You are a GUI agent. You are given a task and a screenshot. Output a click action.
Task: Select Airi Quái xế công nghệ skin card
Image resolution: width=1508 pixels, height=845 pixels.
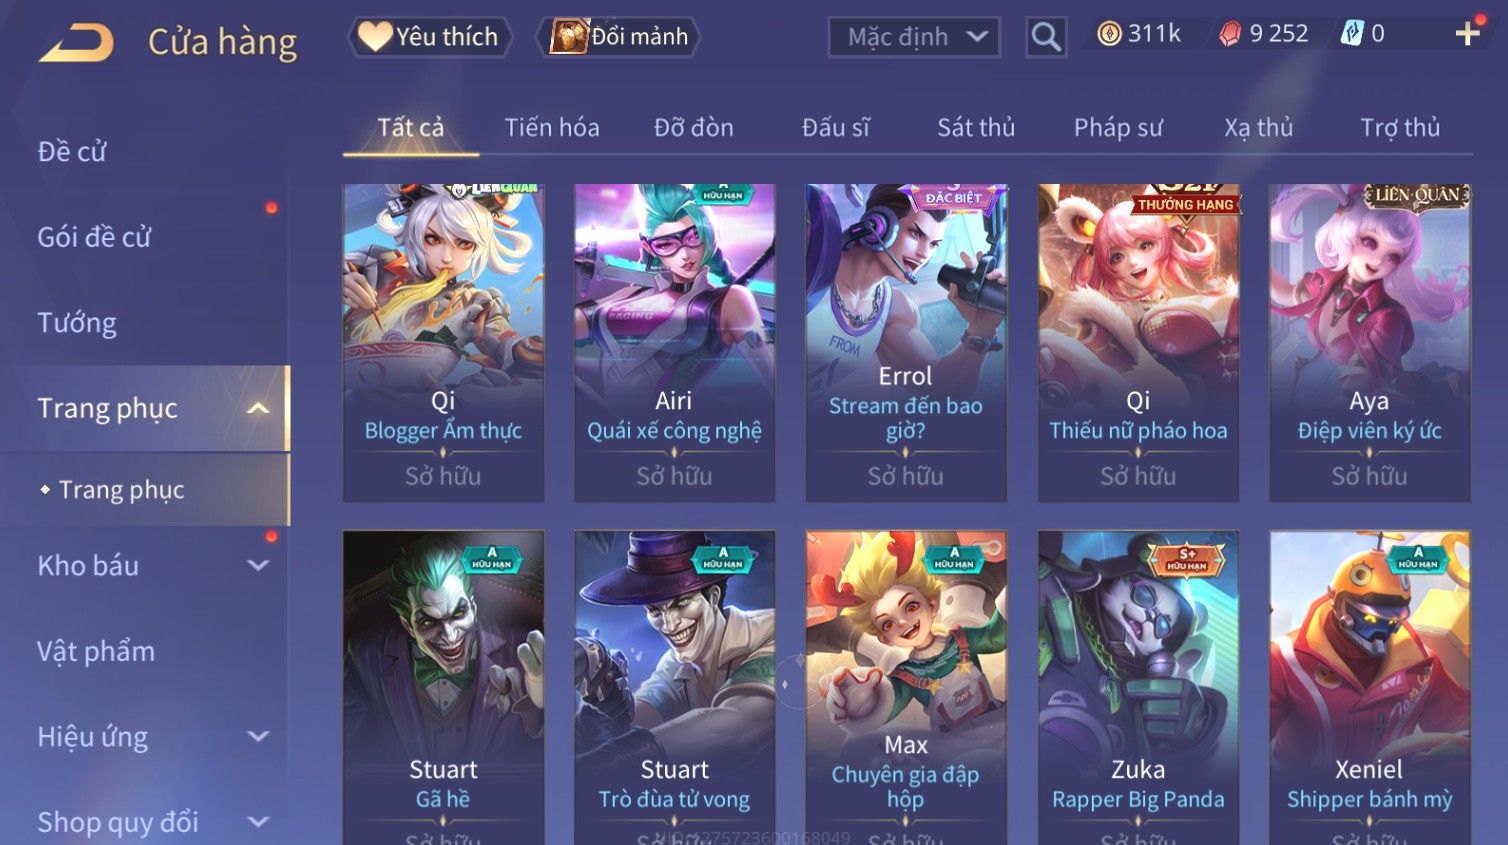pos(674,342)
